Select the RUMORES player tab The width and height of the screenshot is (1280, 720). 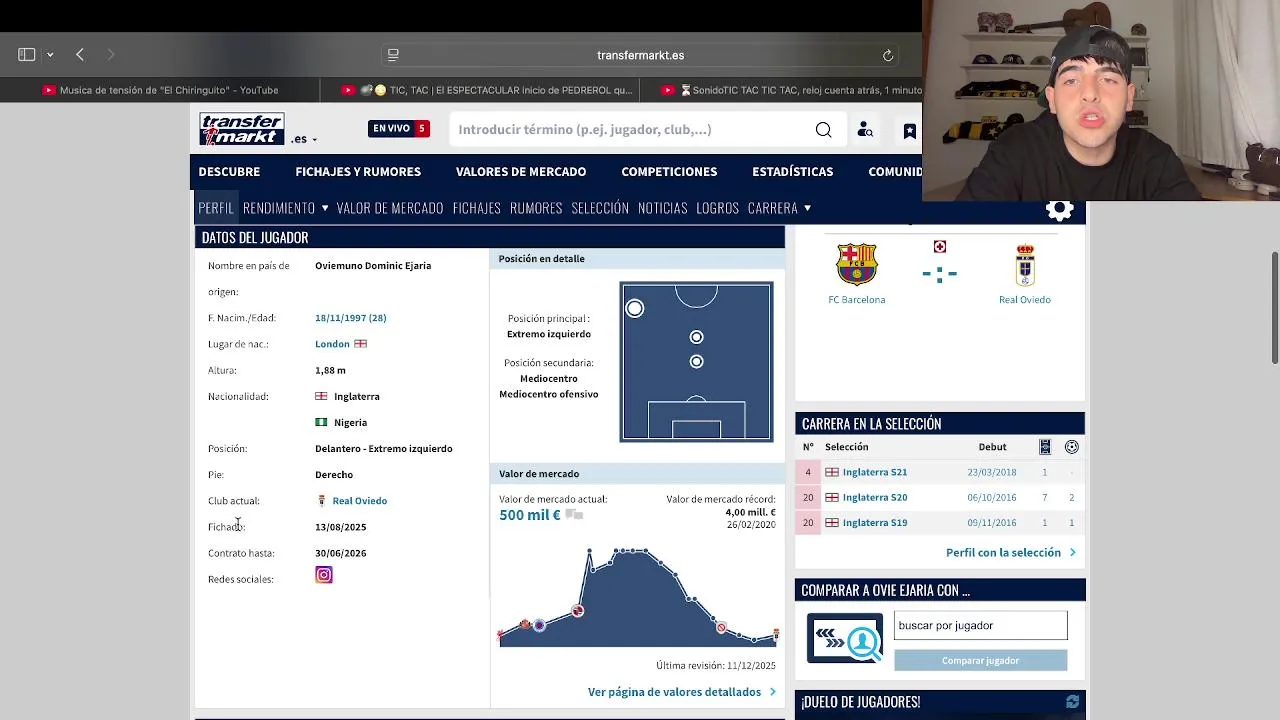click(536, 208)
